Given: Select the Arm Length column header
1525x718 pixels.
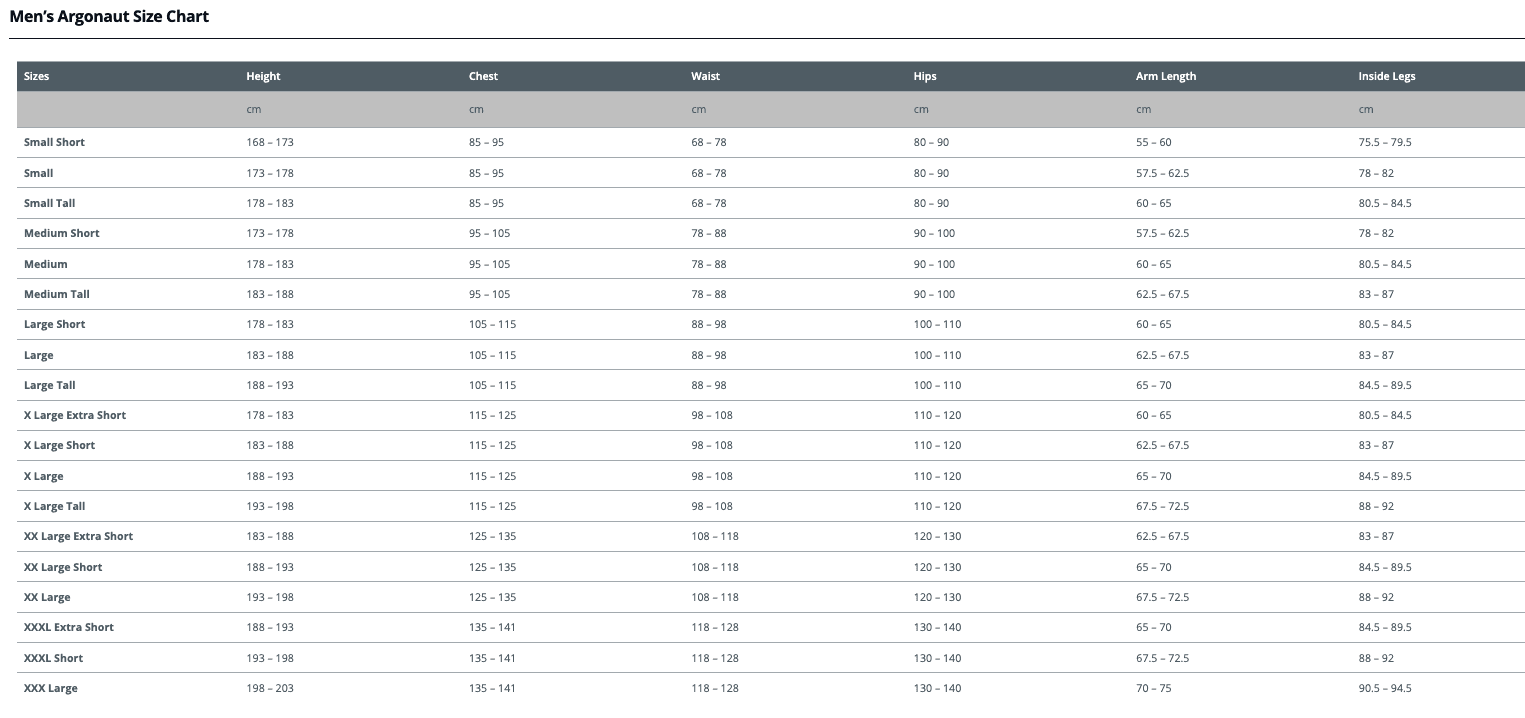Looking at the screenshot, I should [1166, 77].
